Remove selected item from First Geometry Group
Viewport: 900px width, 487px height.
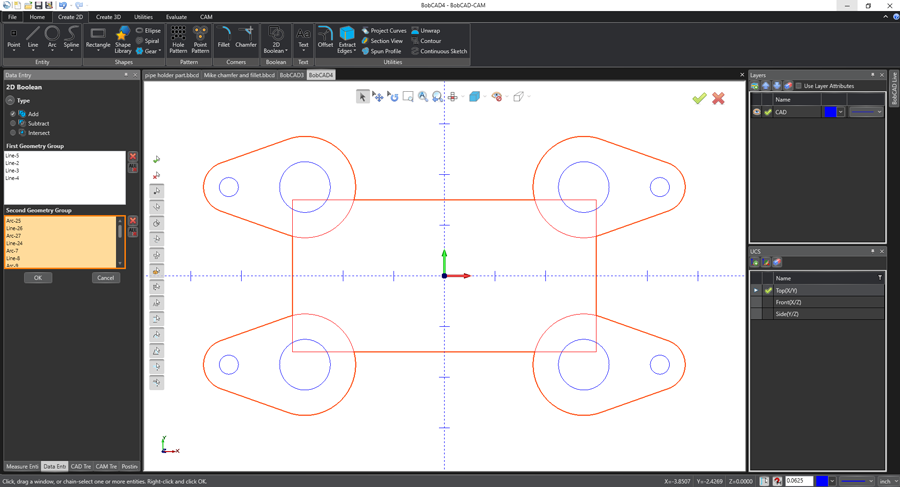133,156
